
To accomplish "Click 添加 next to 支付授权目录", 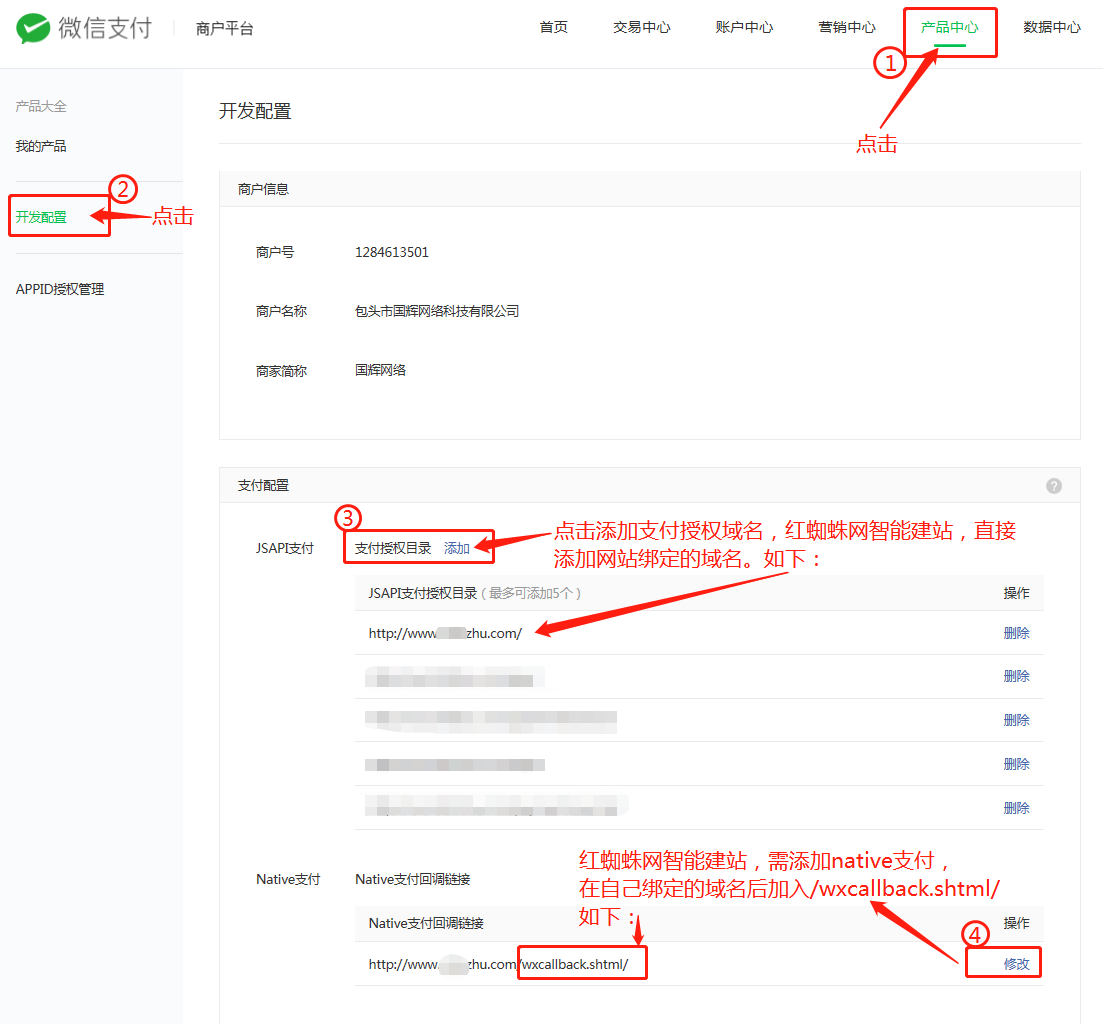I will coord(457,549).
